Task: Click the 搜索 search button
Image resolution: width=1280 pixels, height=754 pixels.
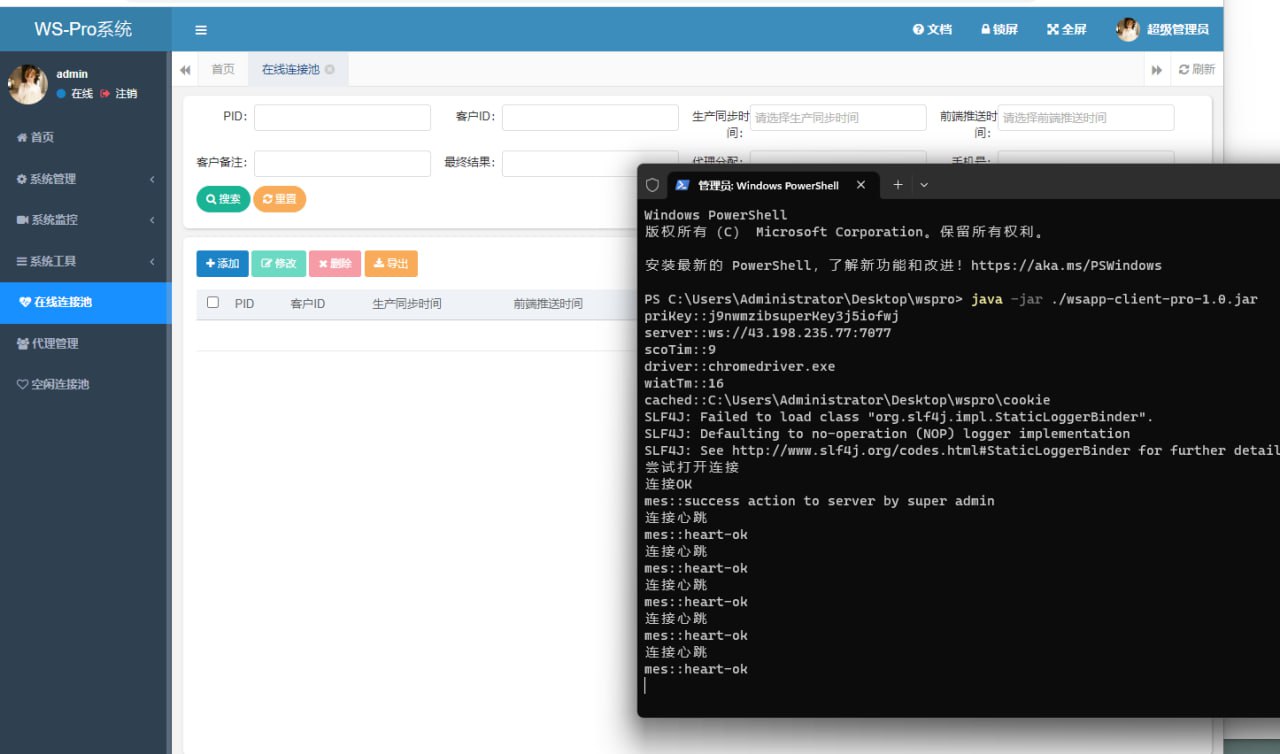Action: 222,199
